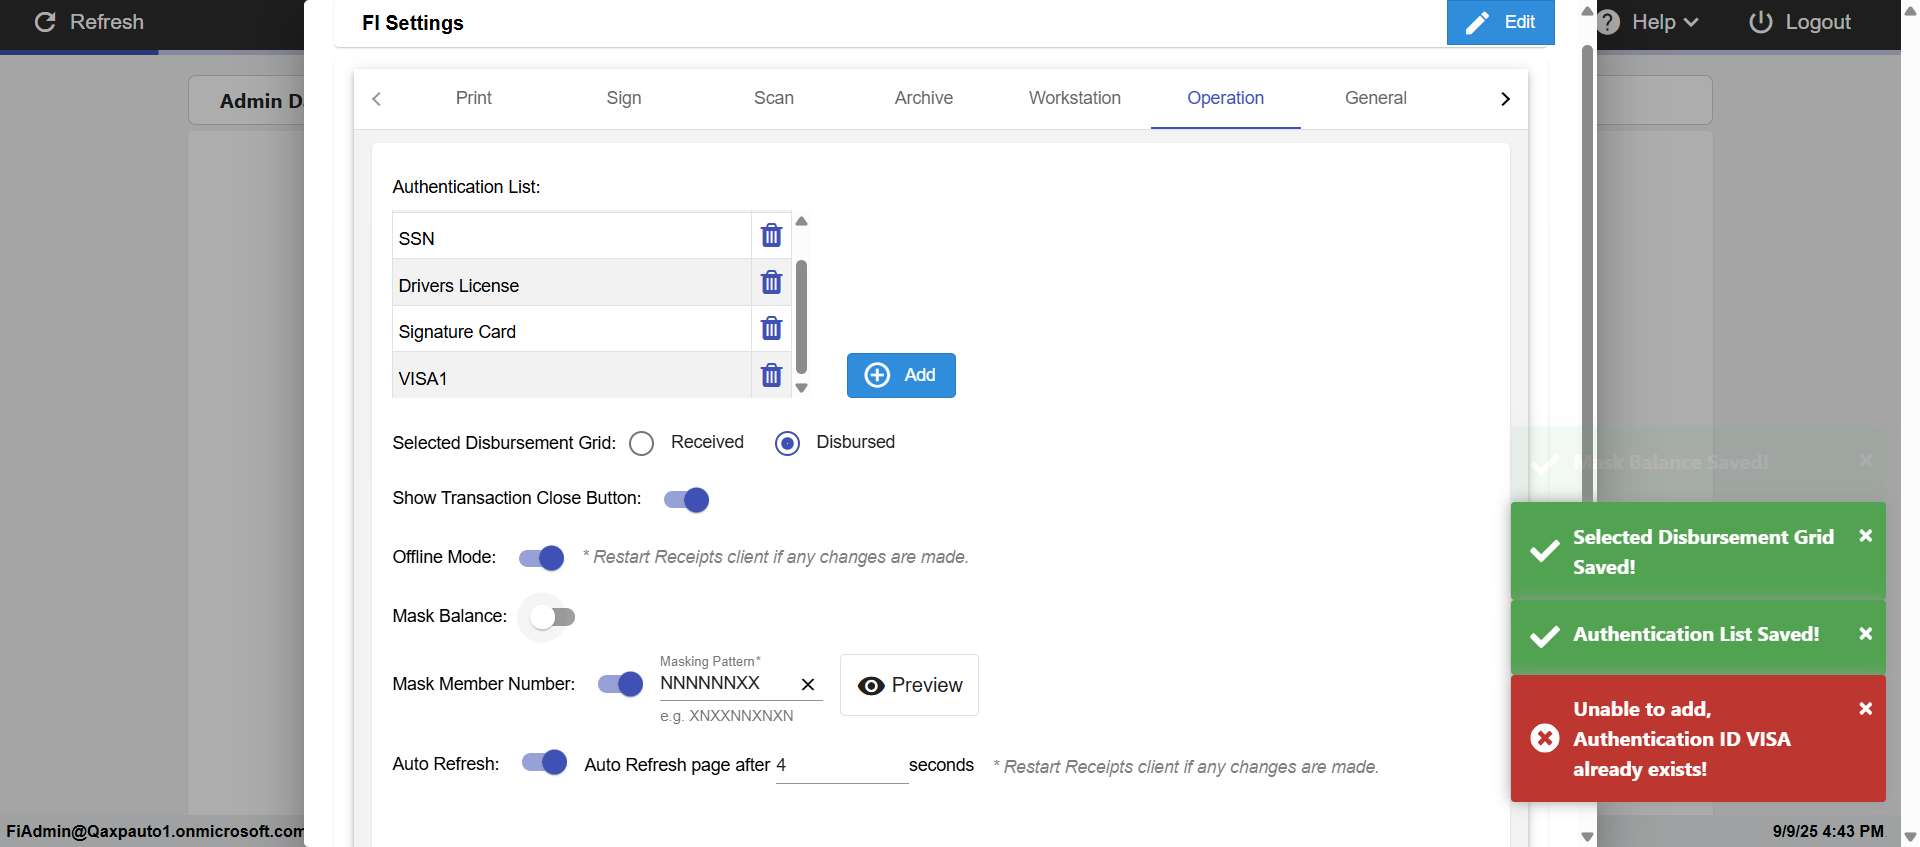This screenshot has width=1920, height=847.
Task: Open the General settings tab
Action: [1375, 98]
